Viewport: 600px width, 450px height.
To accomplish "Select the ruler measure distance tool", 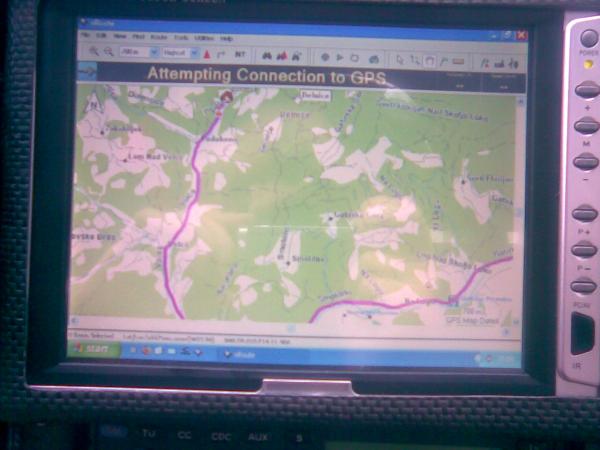I will (x=458, y=59).
